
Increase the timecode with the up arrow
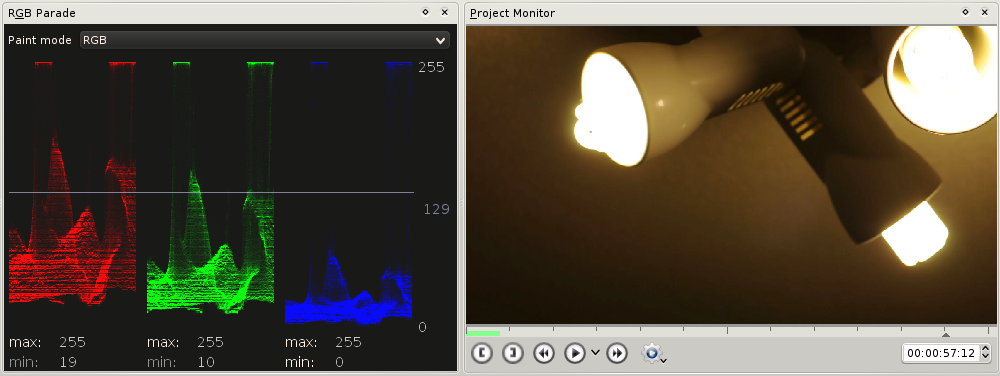[985, 349]
